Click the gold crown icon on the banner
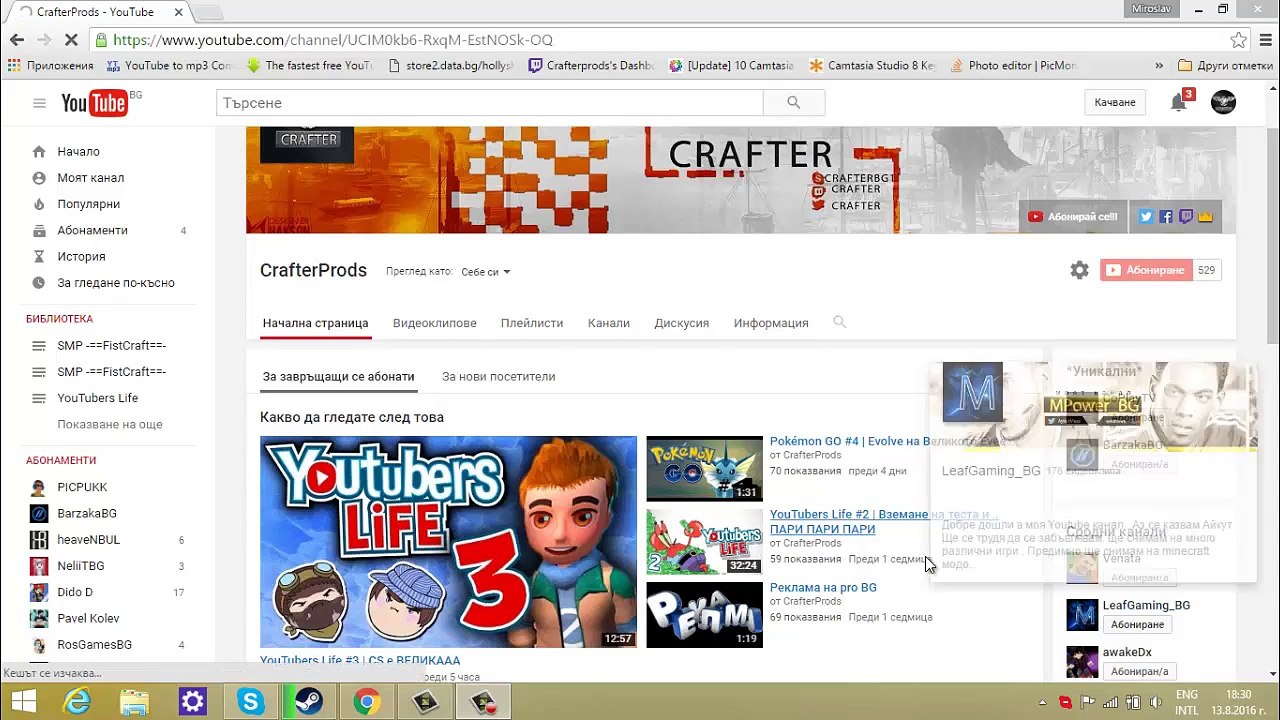This screenshot has width=1280, height=720. [1205, 217]
